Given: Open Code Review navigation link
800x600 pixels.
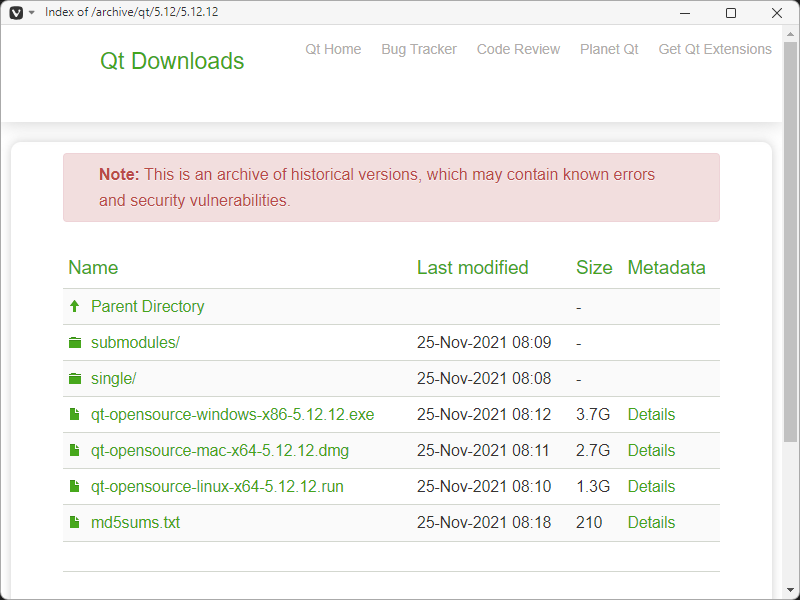Looking at the screenshot, I should point(518,49).
